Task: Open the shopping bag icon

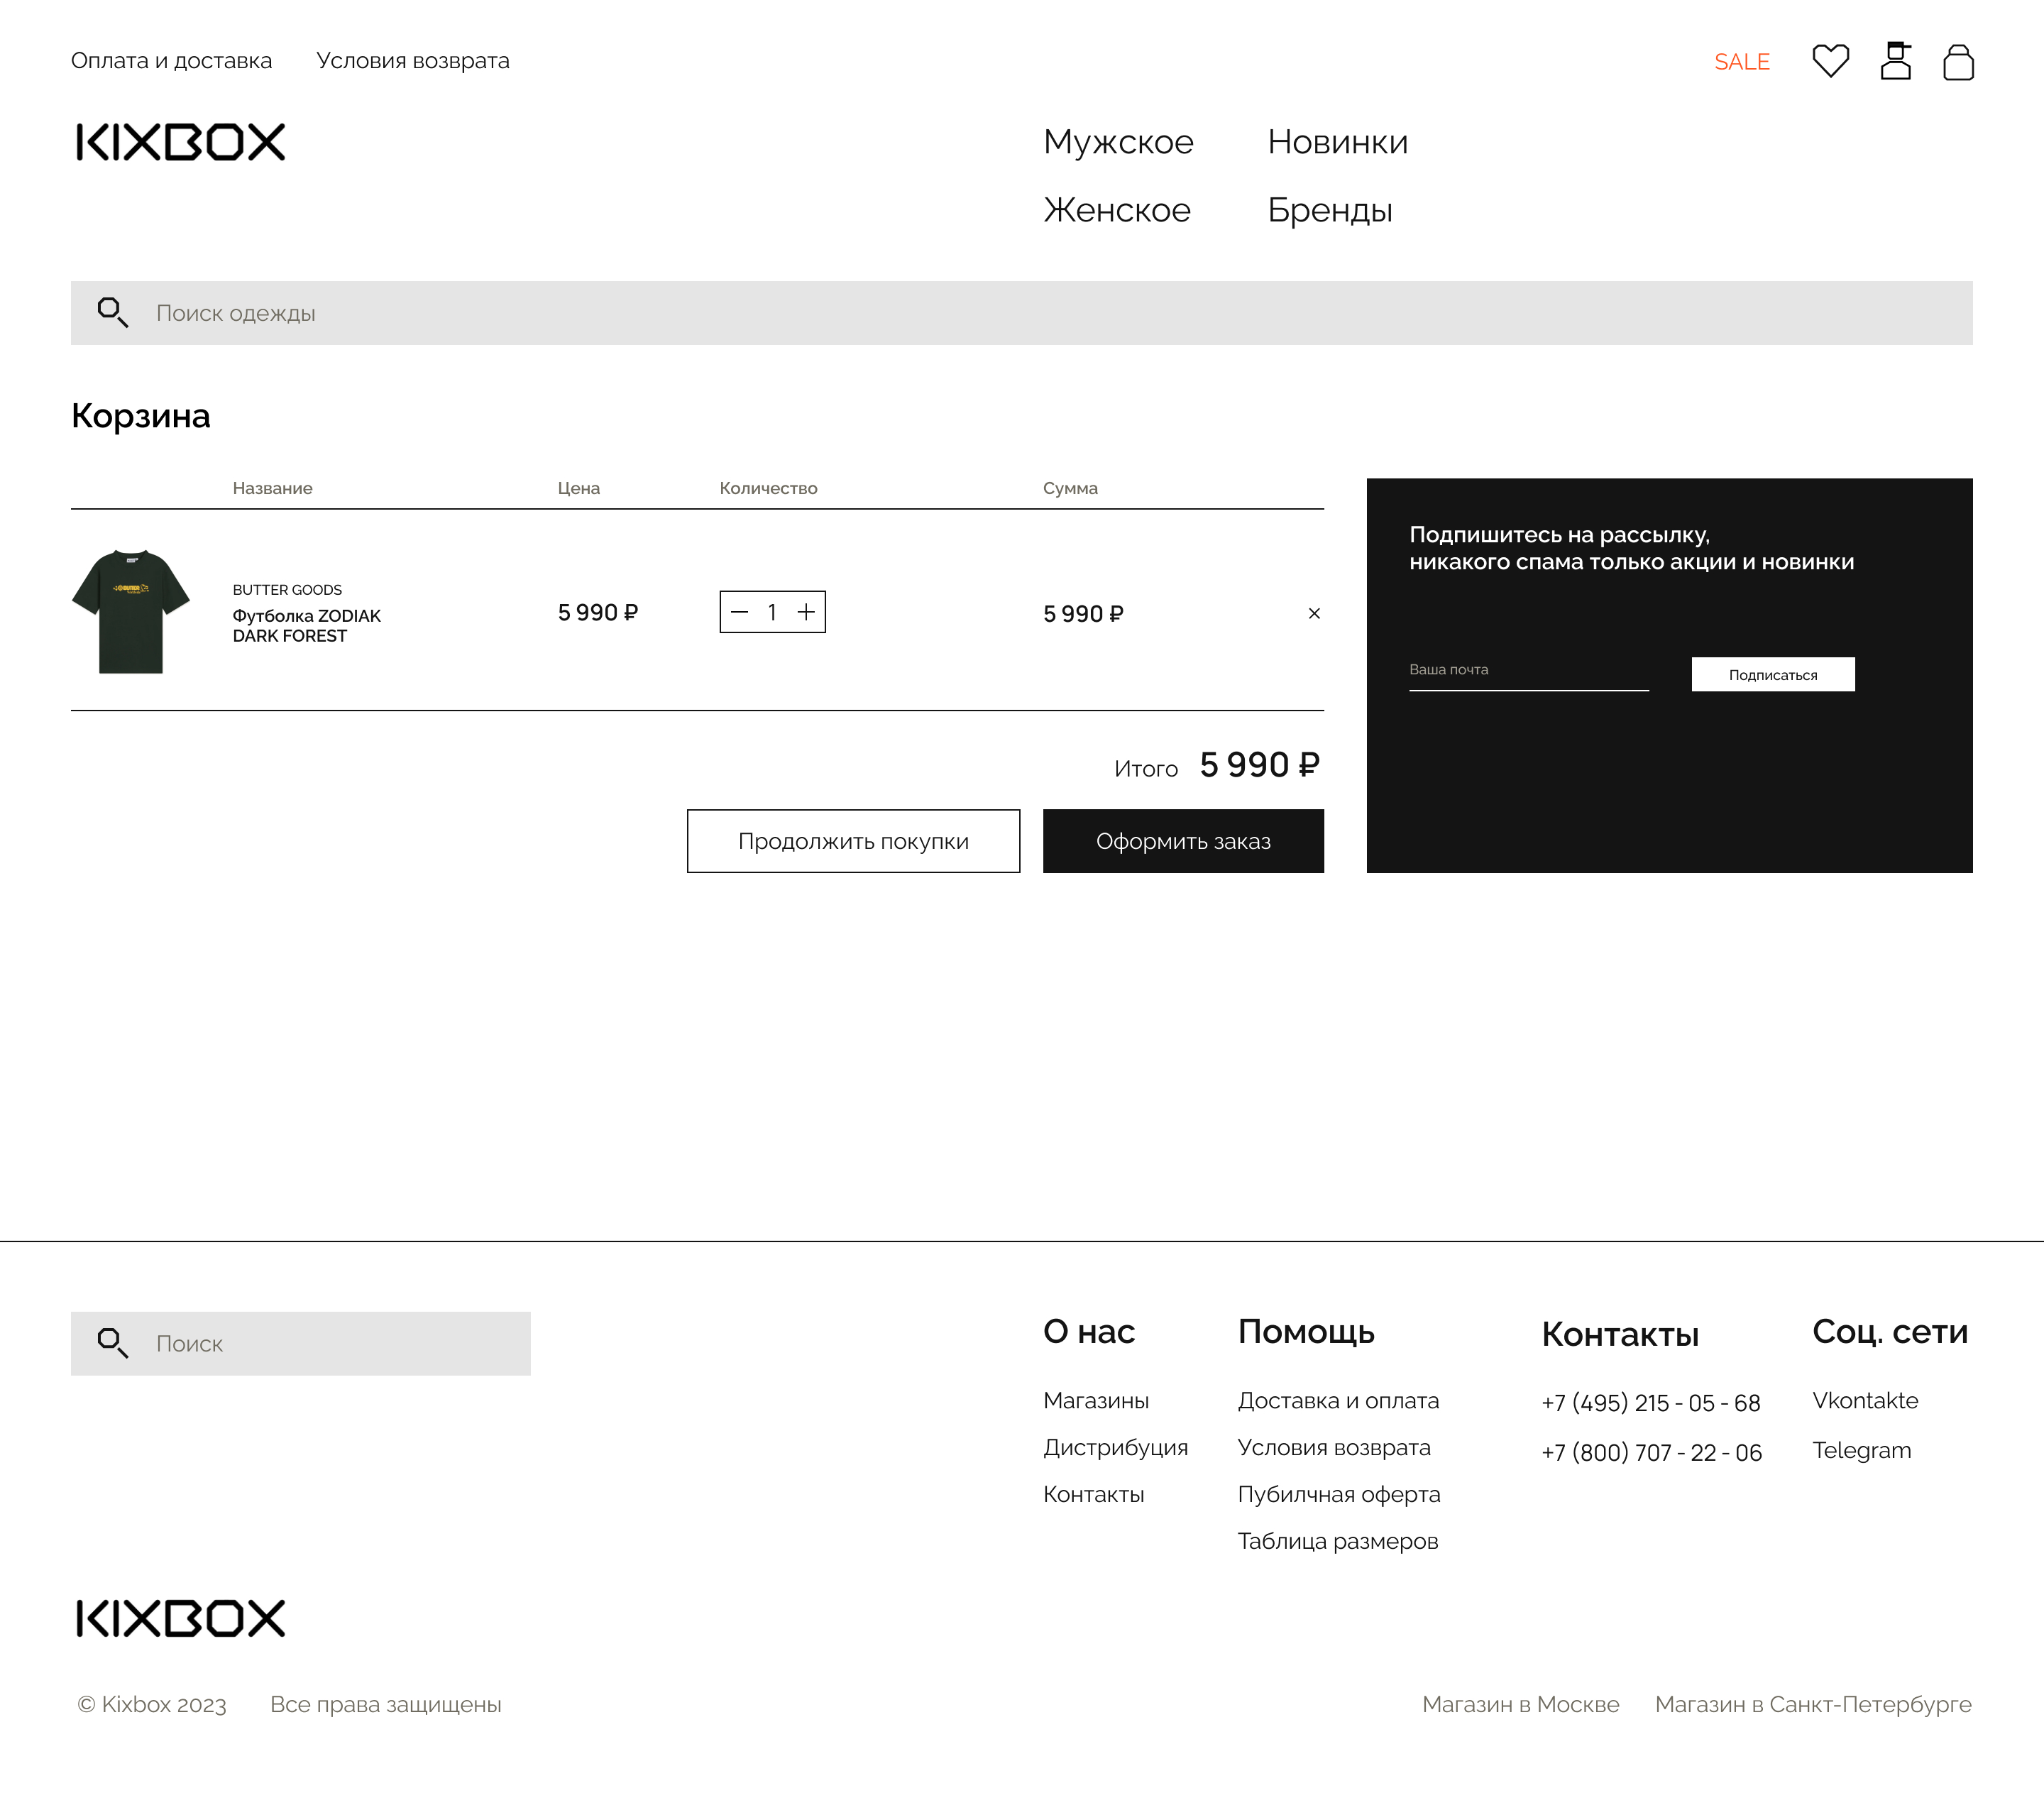Action: (x=1958, y=62)
